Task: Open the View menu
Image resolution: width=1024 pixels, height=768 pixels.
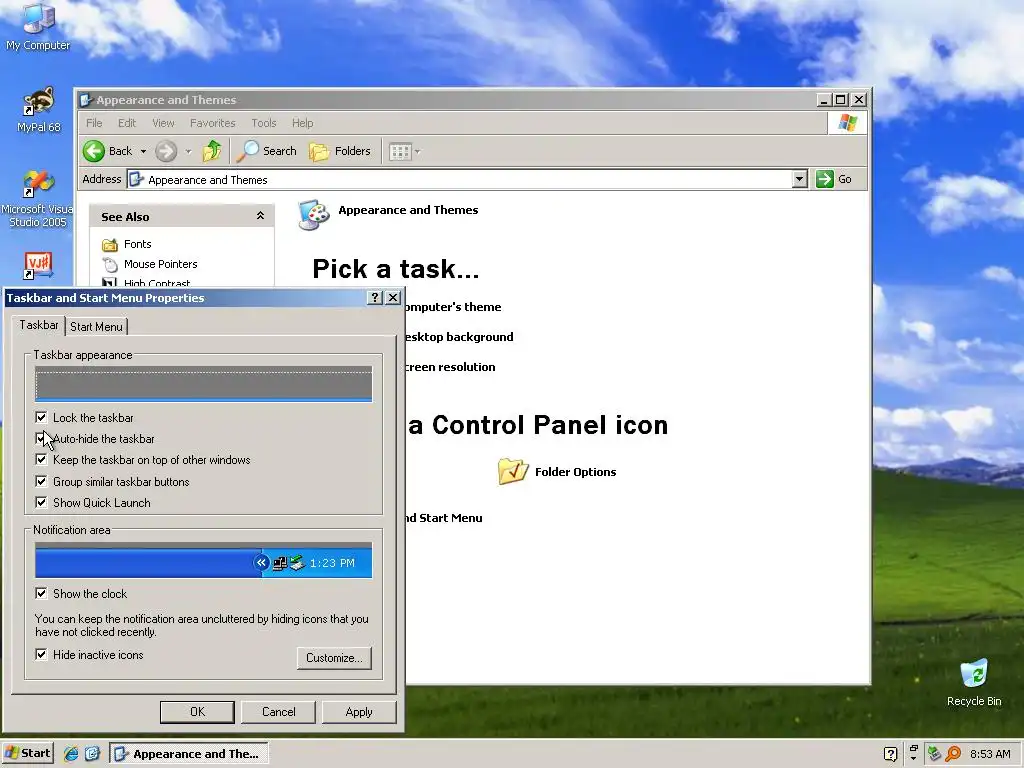Action: click(163, 123)
